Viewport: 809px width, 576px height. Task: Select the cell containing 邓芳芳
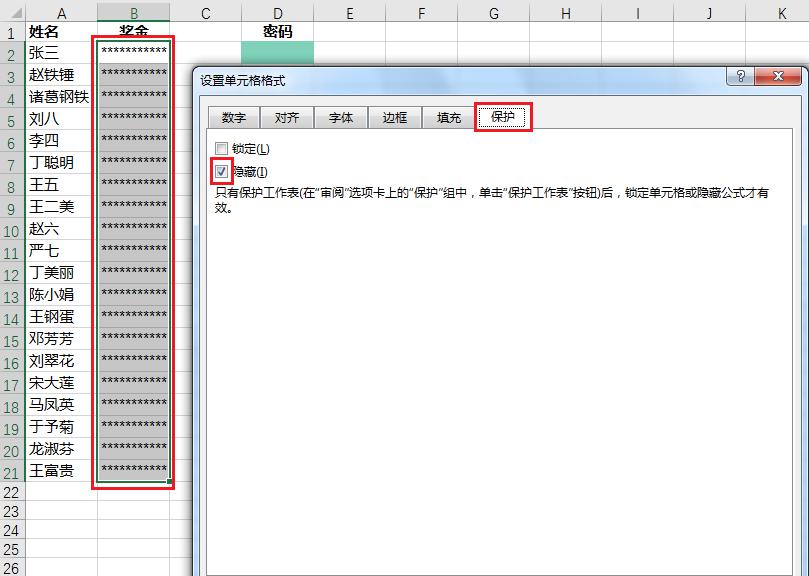[61, 339]
